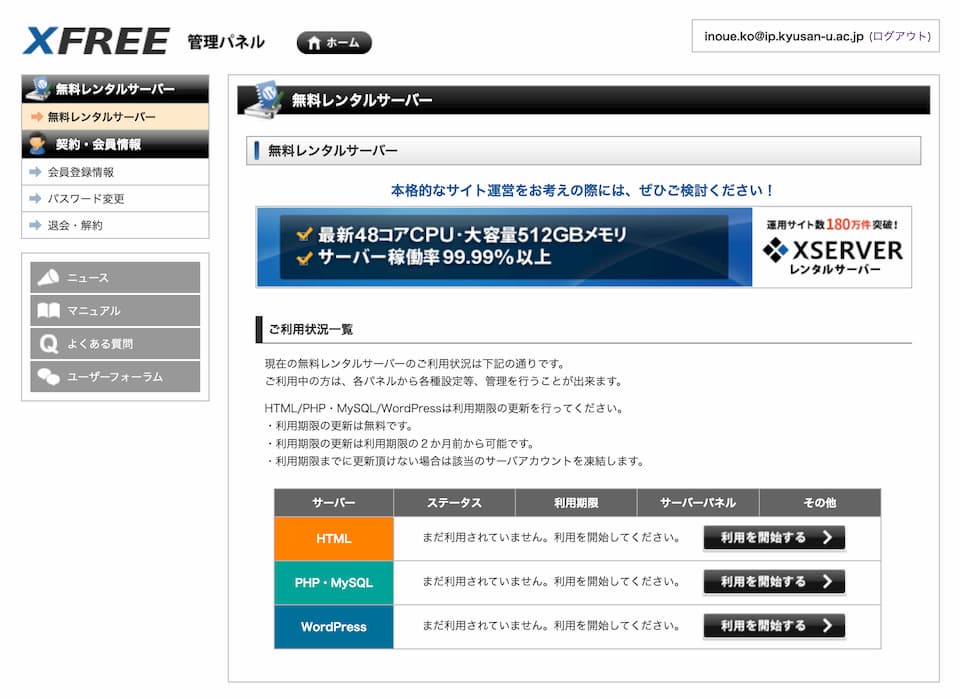Click the ログアウト logout link
The image size is (960, 699).
tap(900, 36)
